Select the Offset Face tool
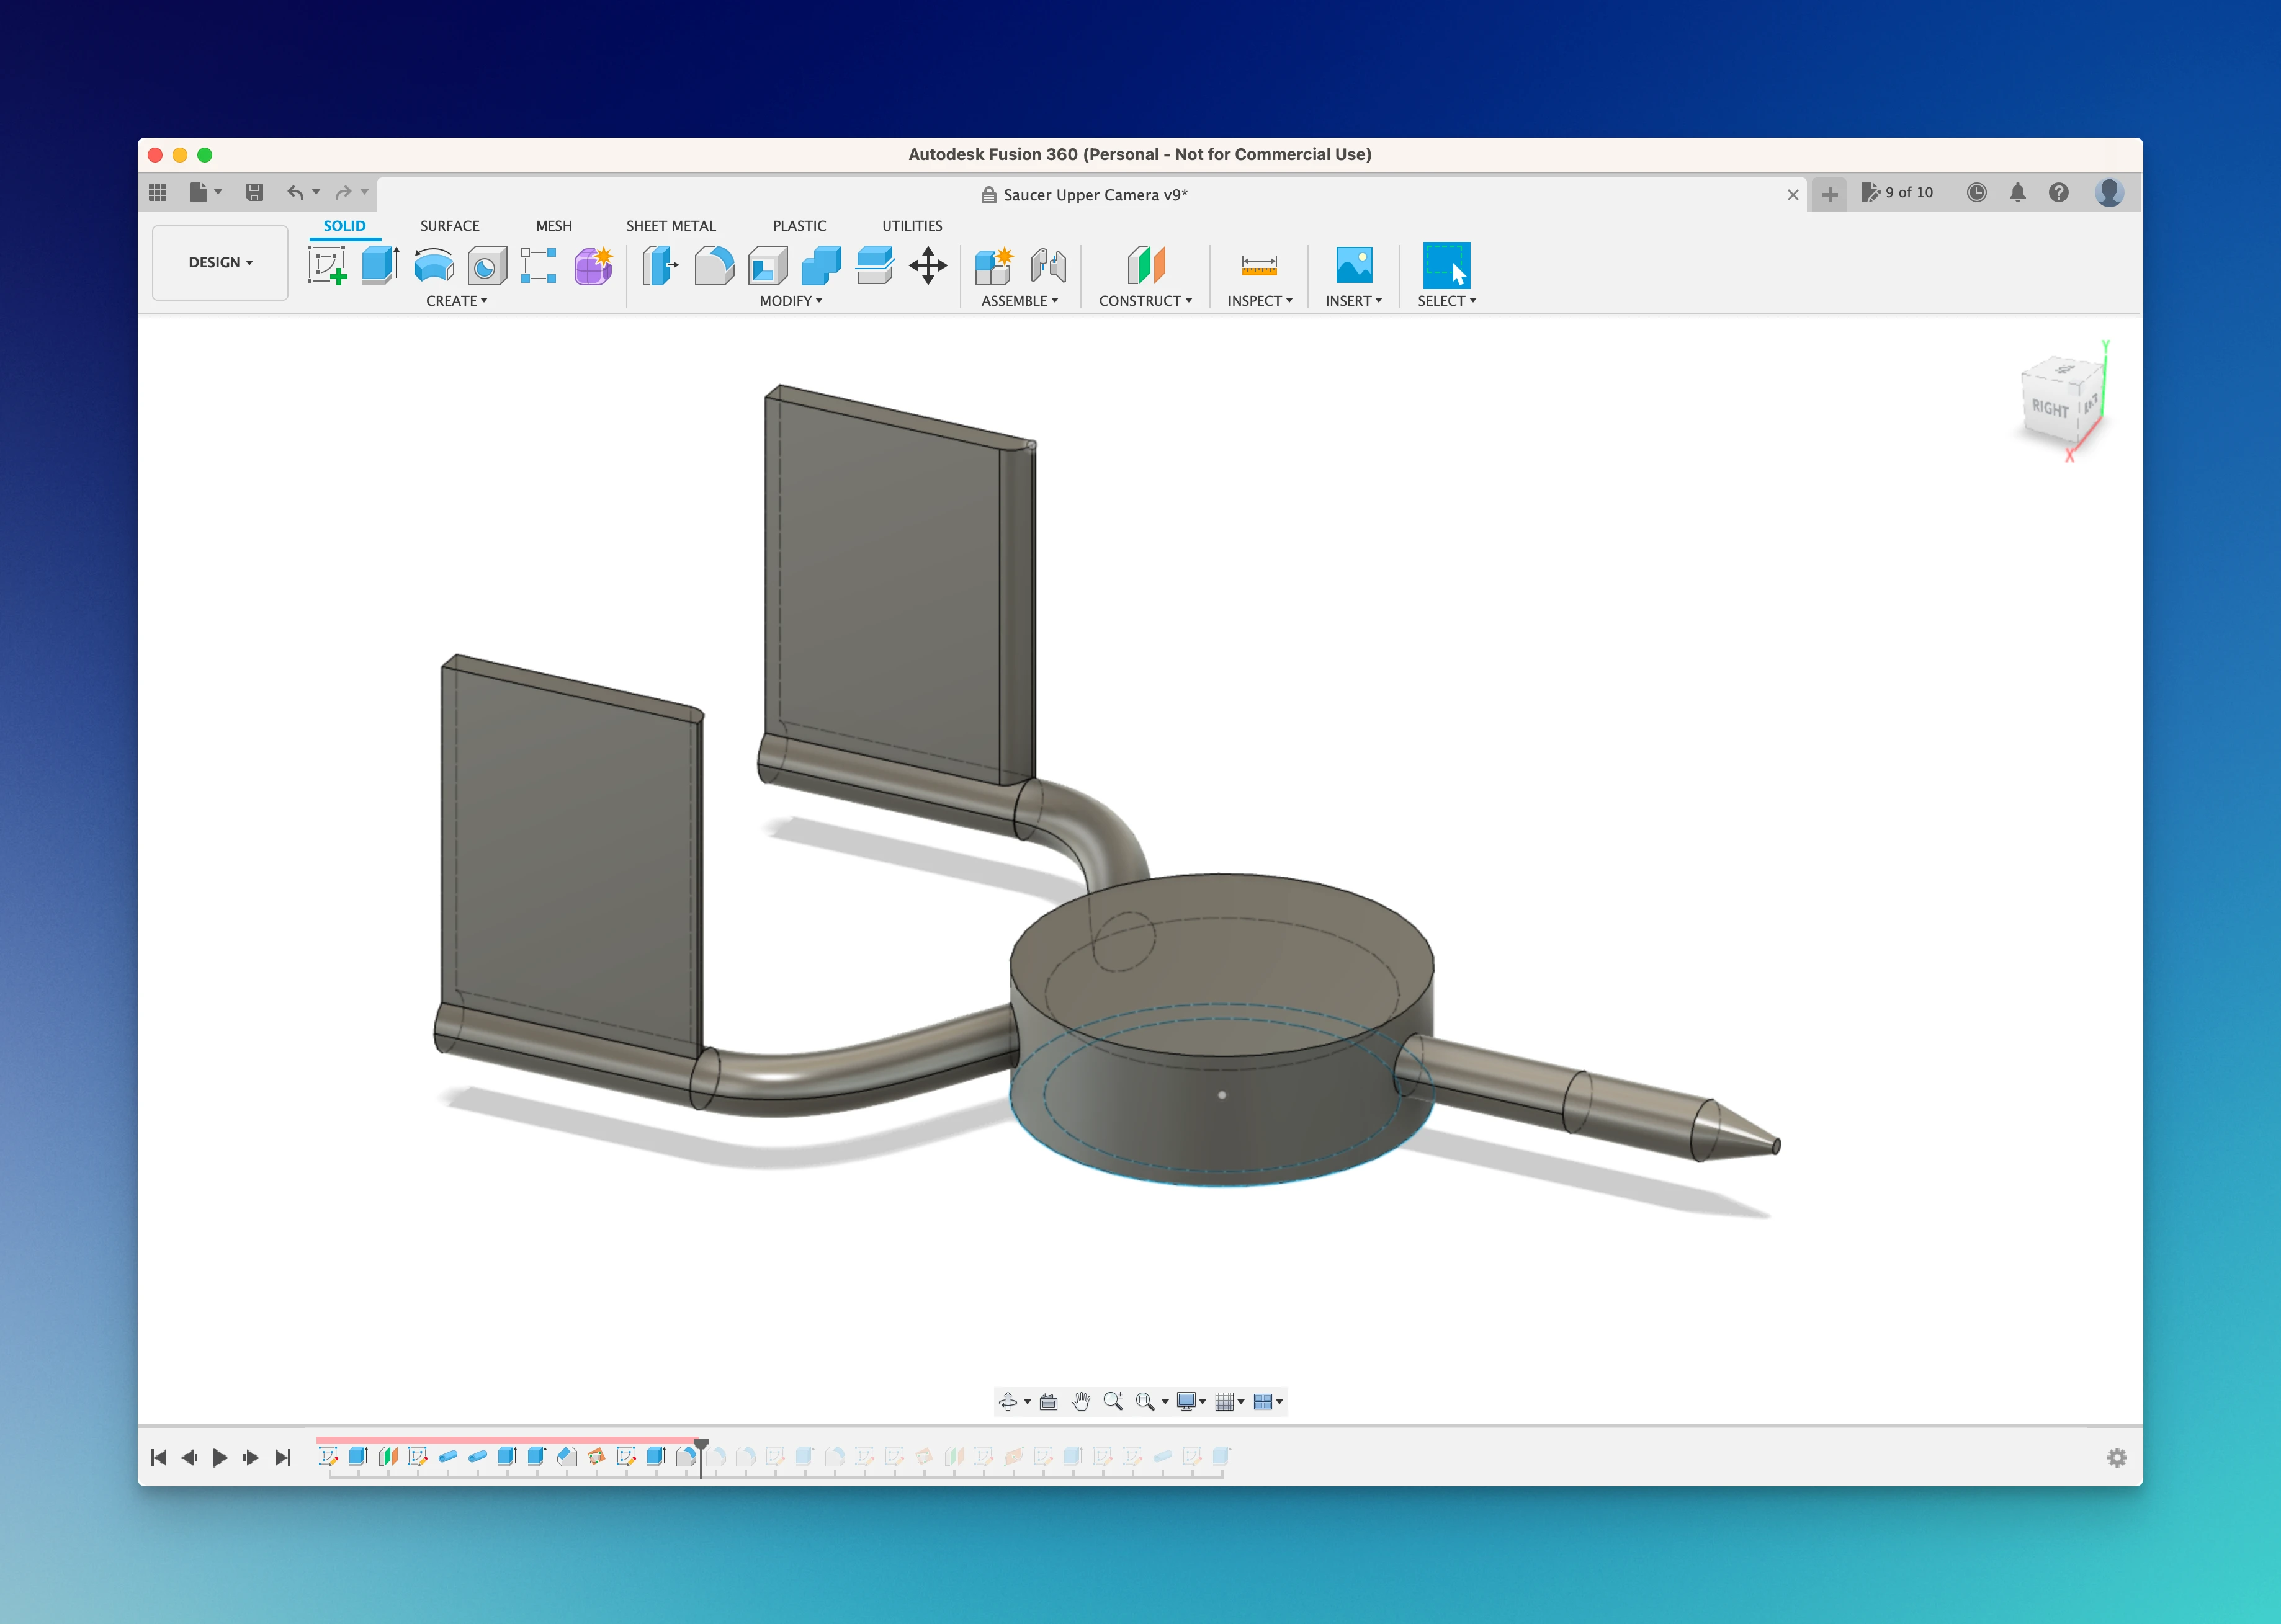Image resolution: width=2281 pixels, height=1624 pixels. pyautogui.click(x=875, y=265)
